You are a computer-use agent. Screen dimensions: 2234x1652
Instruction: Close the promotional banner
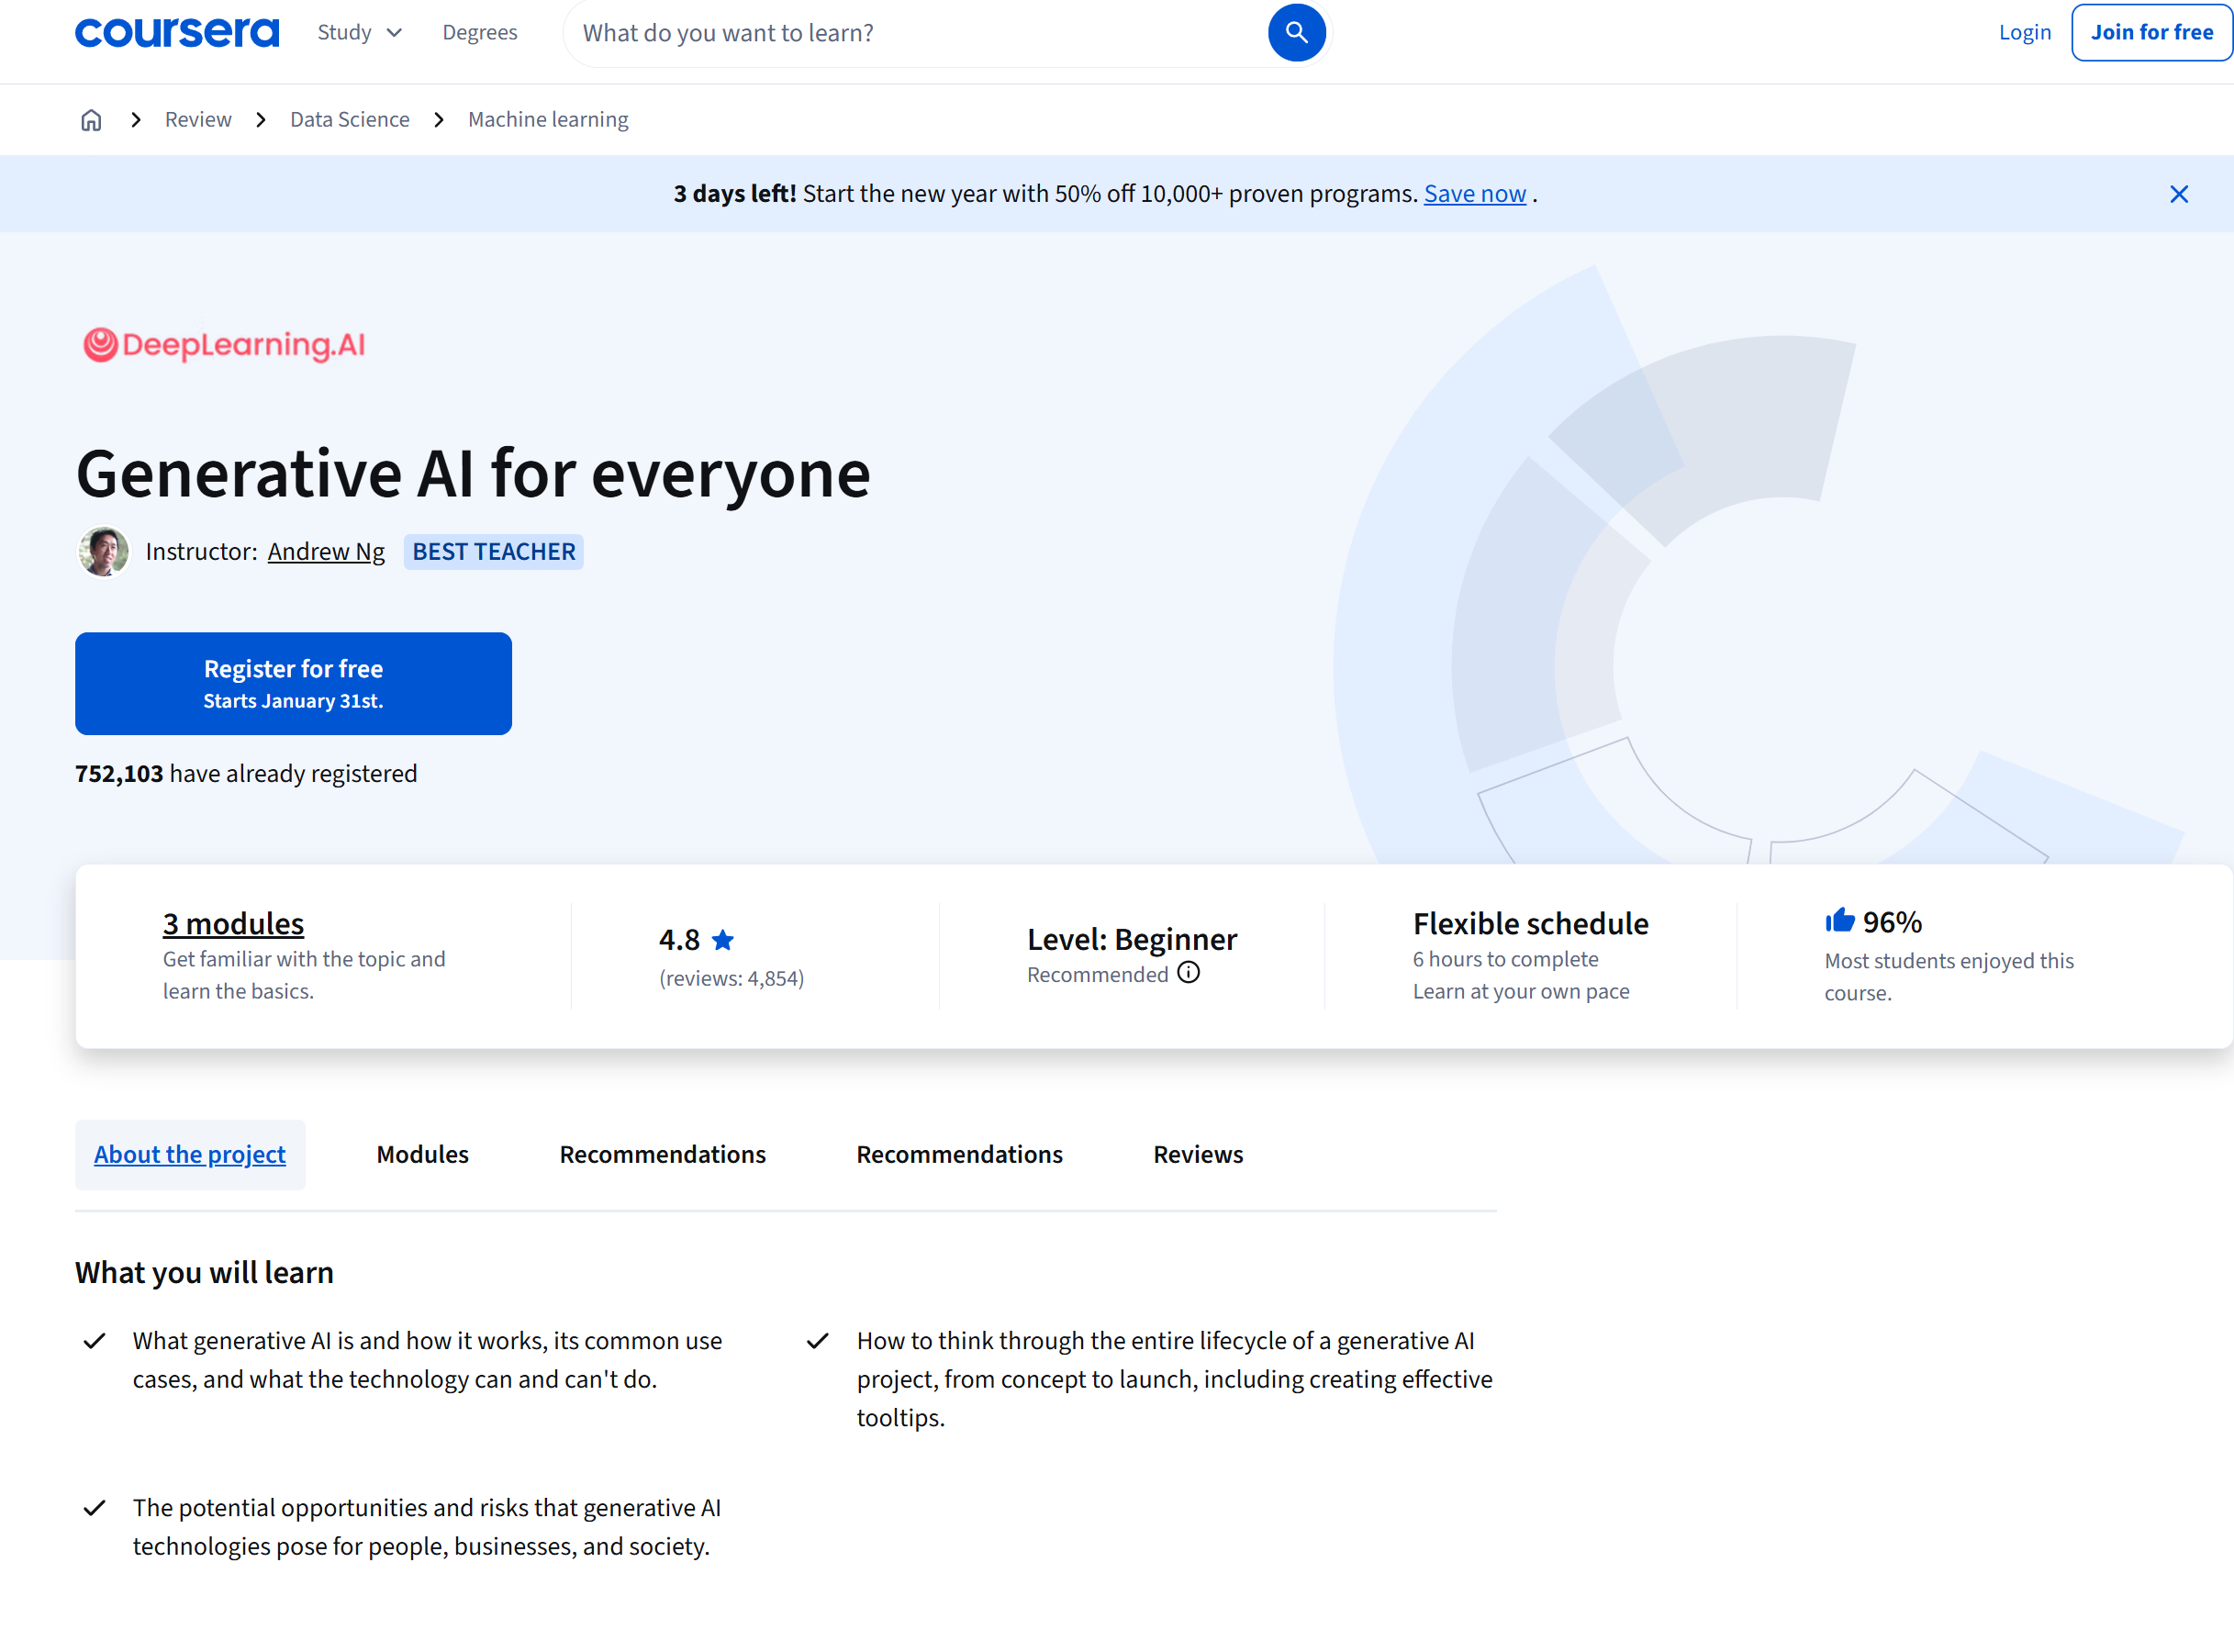[2178, 194]
